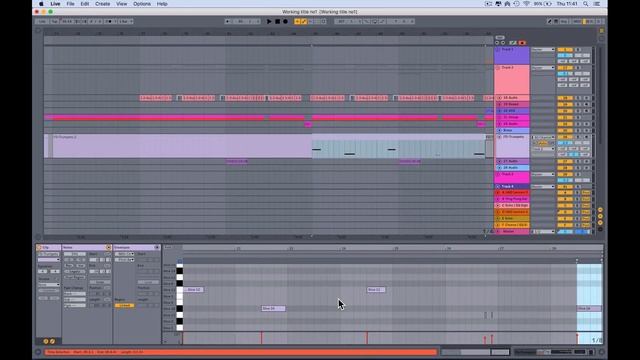
Task: Unfold Track 1 with its fold button
Action: pos(498,49)
